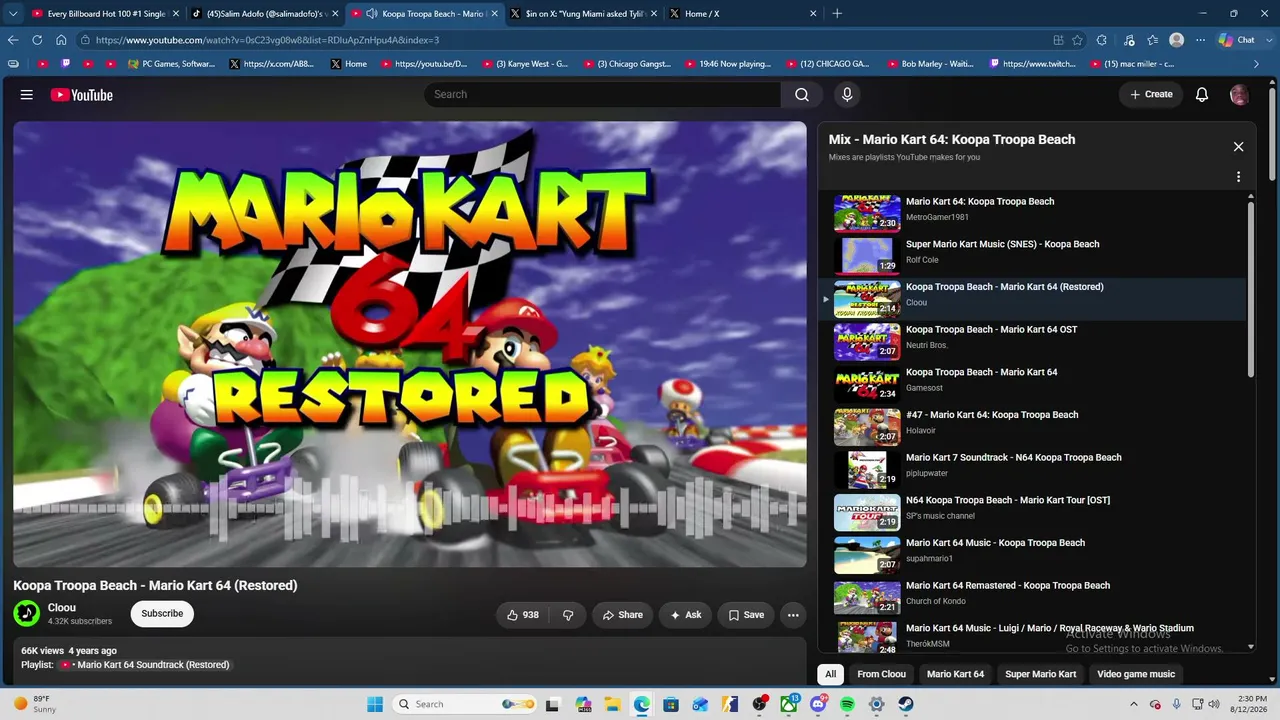1280x720 pixels.
Task: Open the Mix panel three-dot options
Action: point(1238,177)
